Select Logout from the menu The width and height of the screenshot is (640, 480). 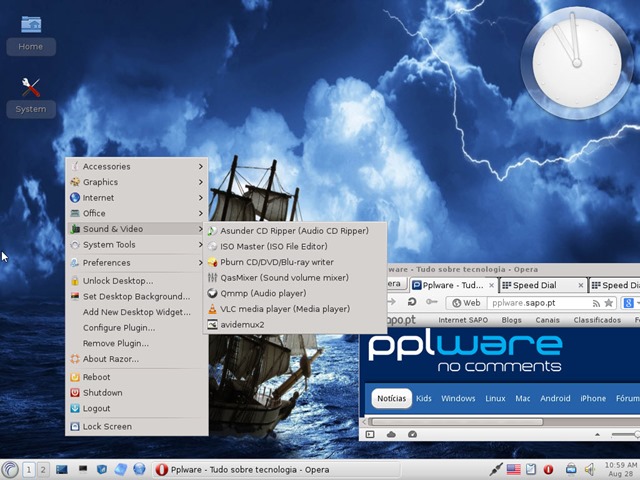[137, 409]
